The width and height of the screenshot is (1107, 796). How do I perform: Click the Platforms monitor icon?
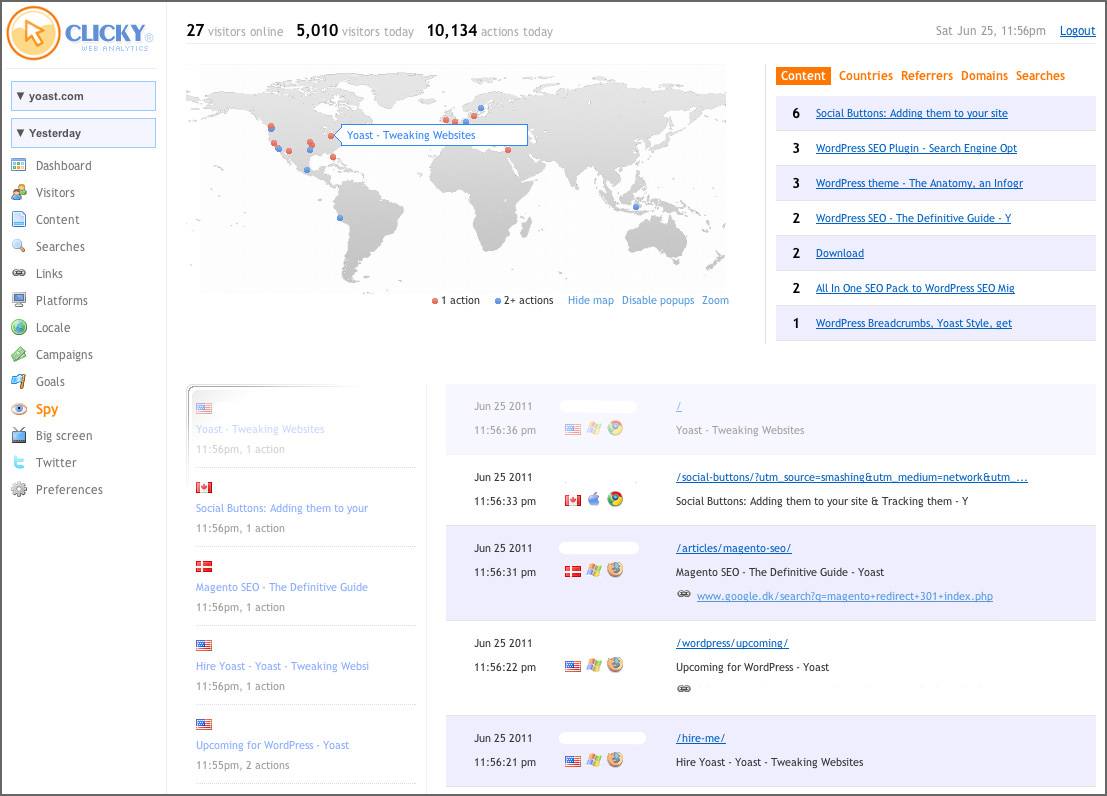click(18, 301)
